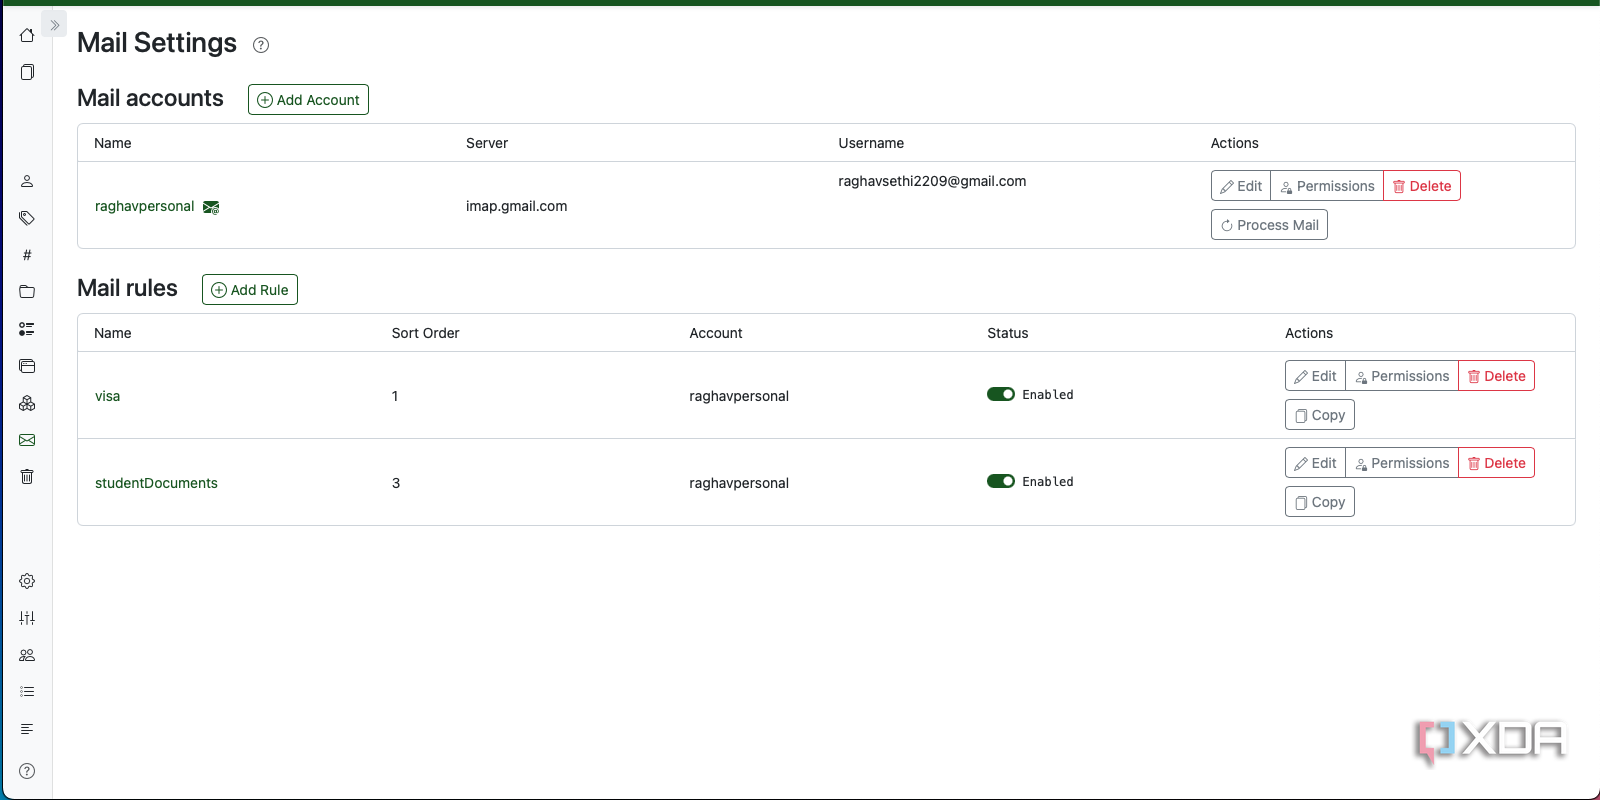Edit the studentDocuments mail rule

(1315, 463)
